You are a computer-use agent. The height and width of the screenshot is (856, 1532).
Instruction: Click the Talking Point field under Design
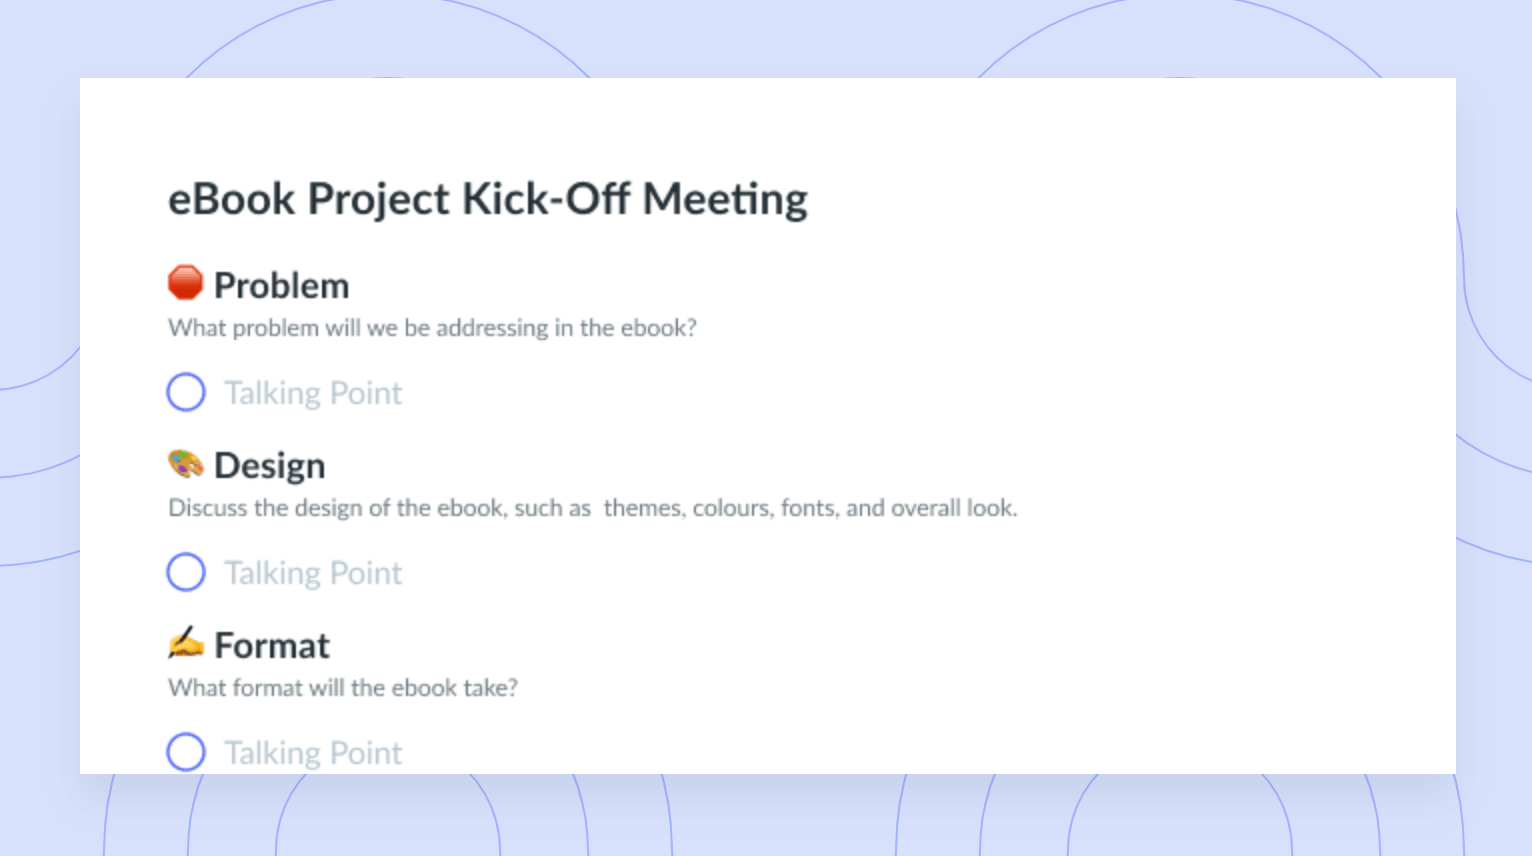[313, 573]
